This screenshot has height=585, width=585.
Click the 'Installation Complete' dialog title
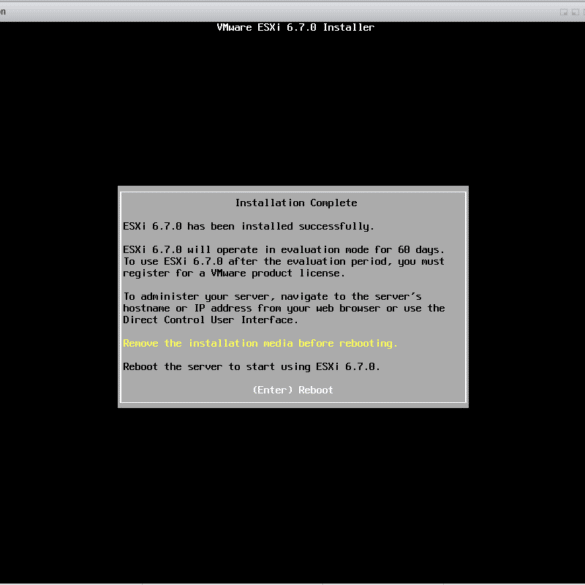point(296,203)
